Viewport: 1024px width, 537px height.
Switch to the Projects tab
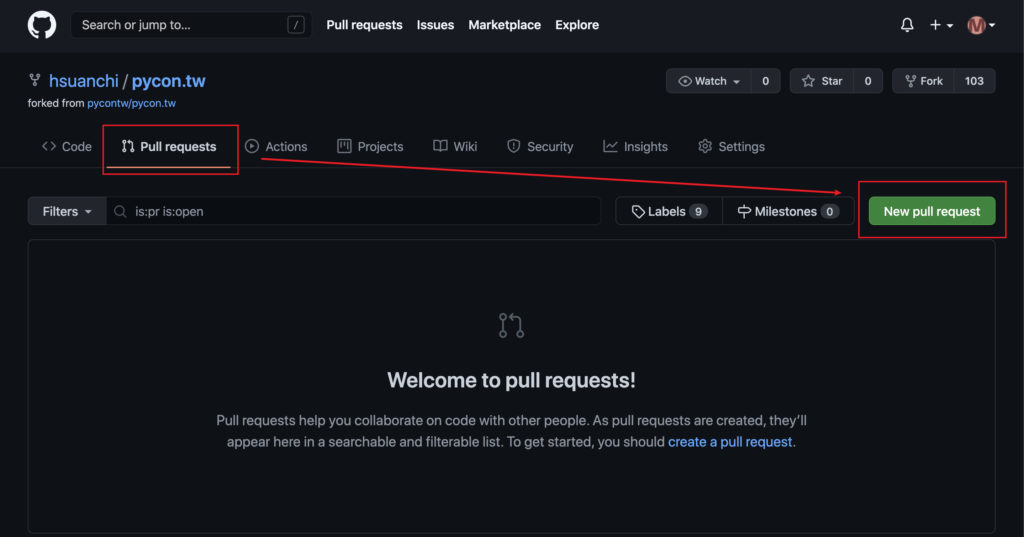click(x=370, y=146)
